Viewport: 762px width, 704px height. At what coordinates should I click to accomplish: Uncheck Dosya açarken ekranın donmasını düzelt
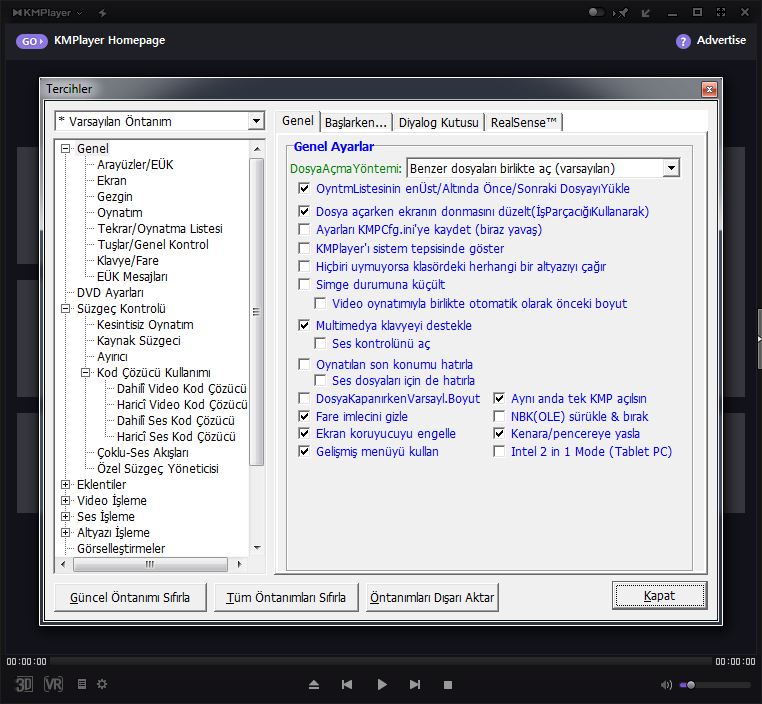(x=304, y=211)
